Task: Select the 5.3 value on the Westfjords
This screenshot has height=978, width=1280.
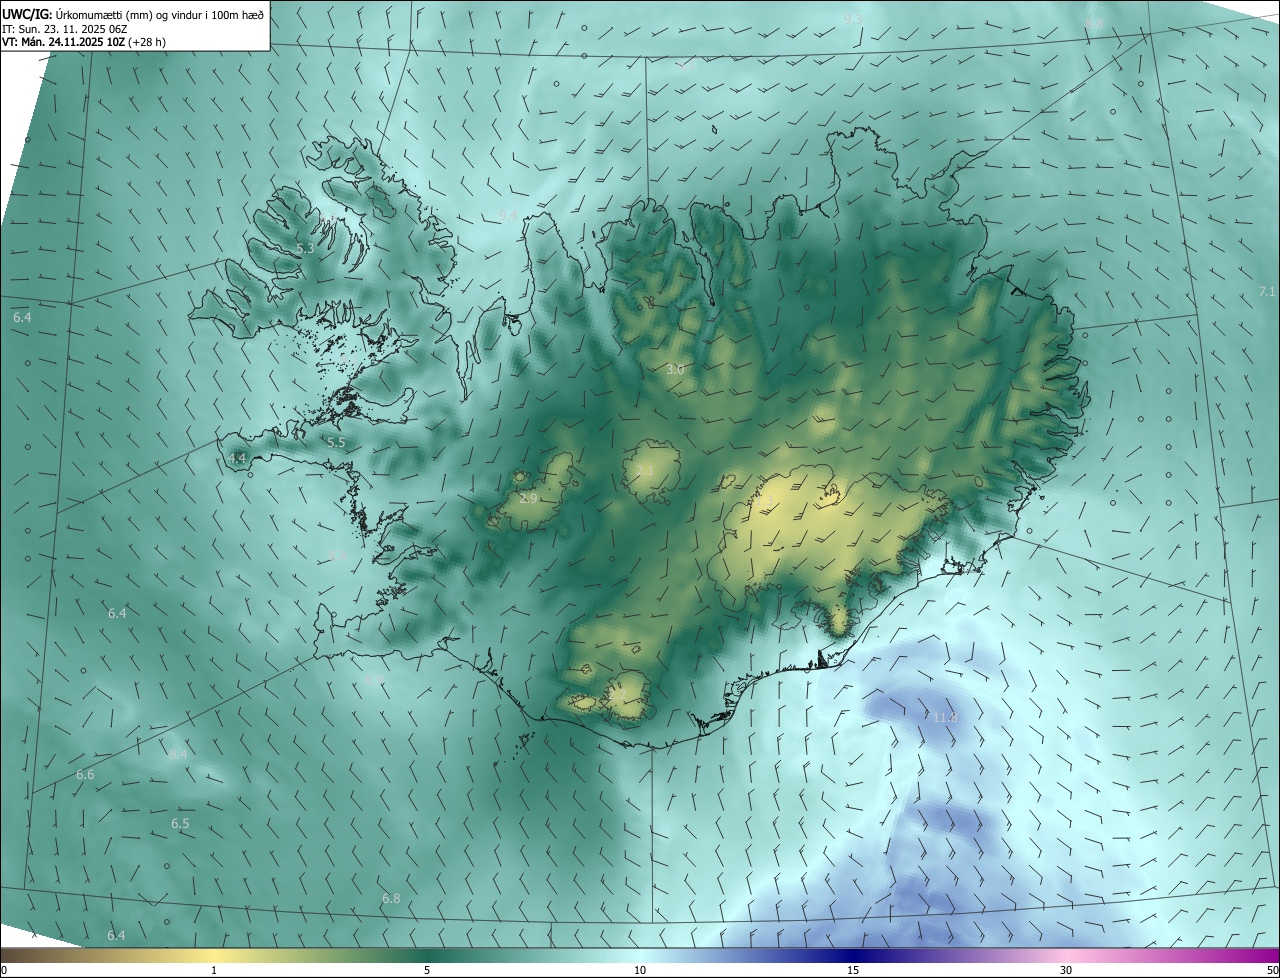Action: click(x=305, y=248)
